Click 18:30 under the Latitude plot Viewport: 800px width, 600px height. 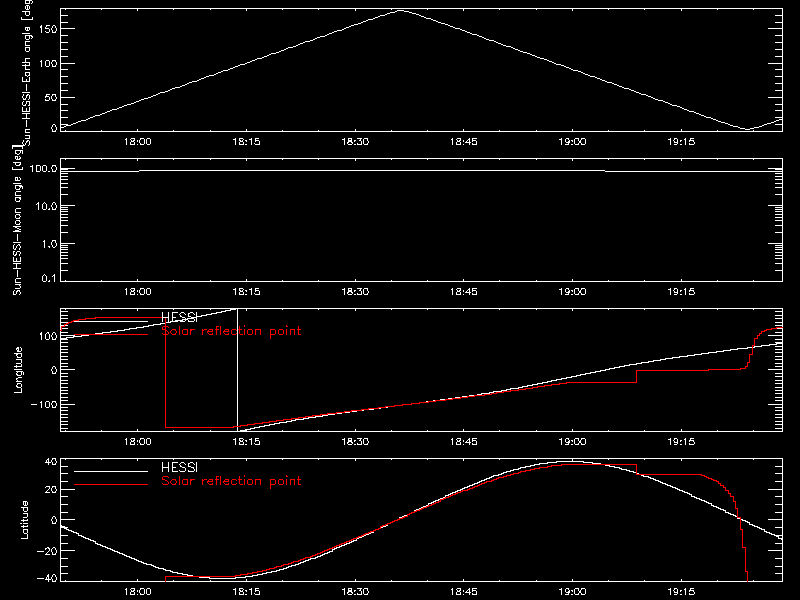(x=355, y=592)
